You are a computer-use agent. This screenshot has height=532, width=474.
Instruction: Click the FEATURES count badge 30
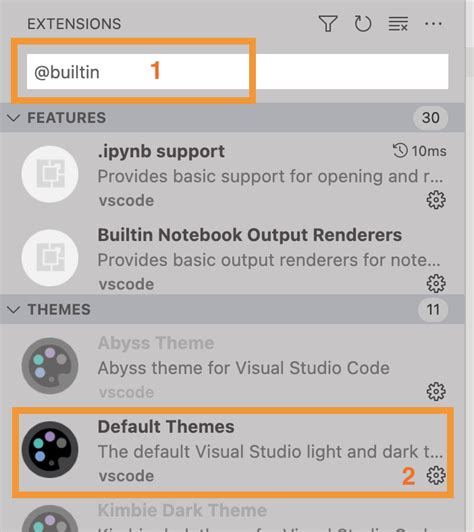[x=431, y=118]
